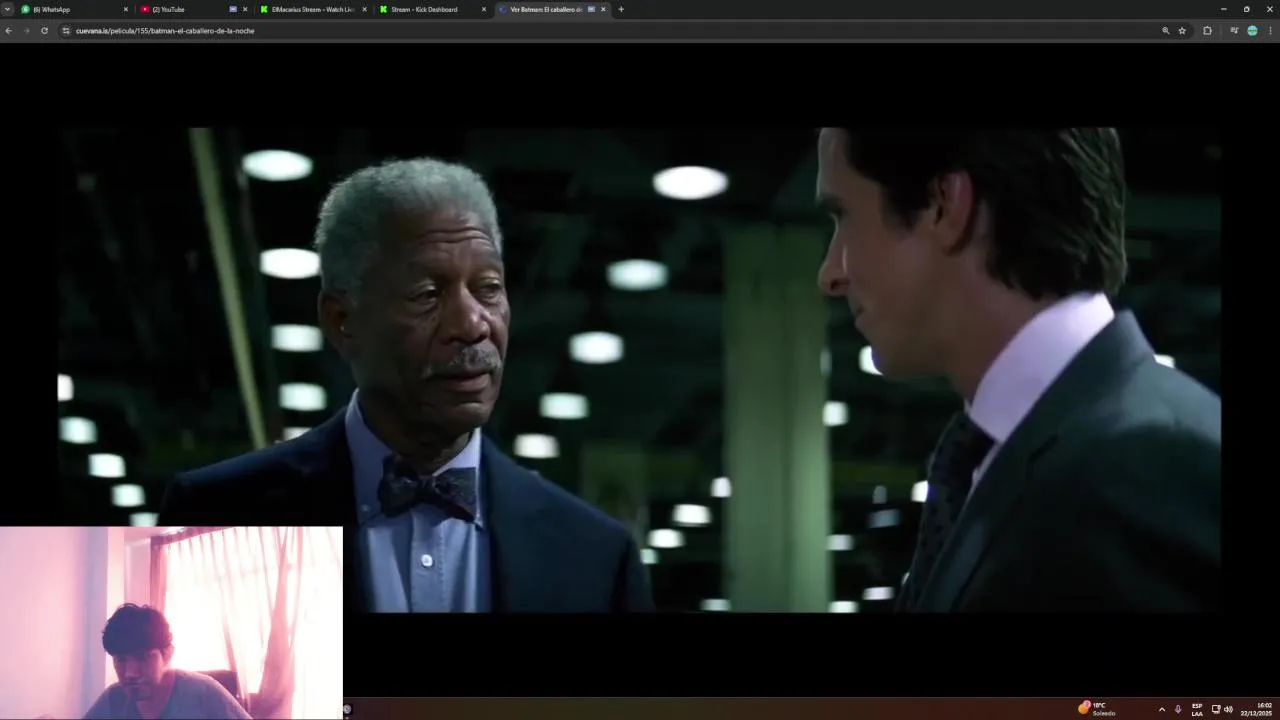
Task: Open the Stream - Kick Dashboard tab
Action: click(x=431, y=9)
